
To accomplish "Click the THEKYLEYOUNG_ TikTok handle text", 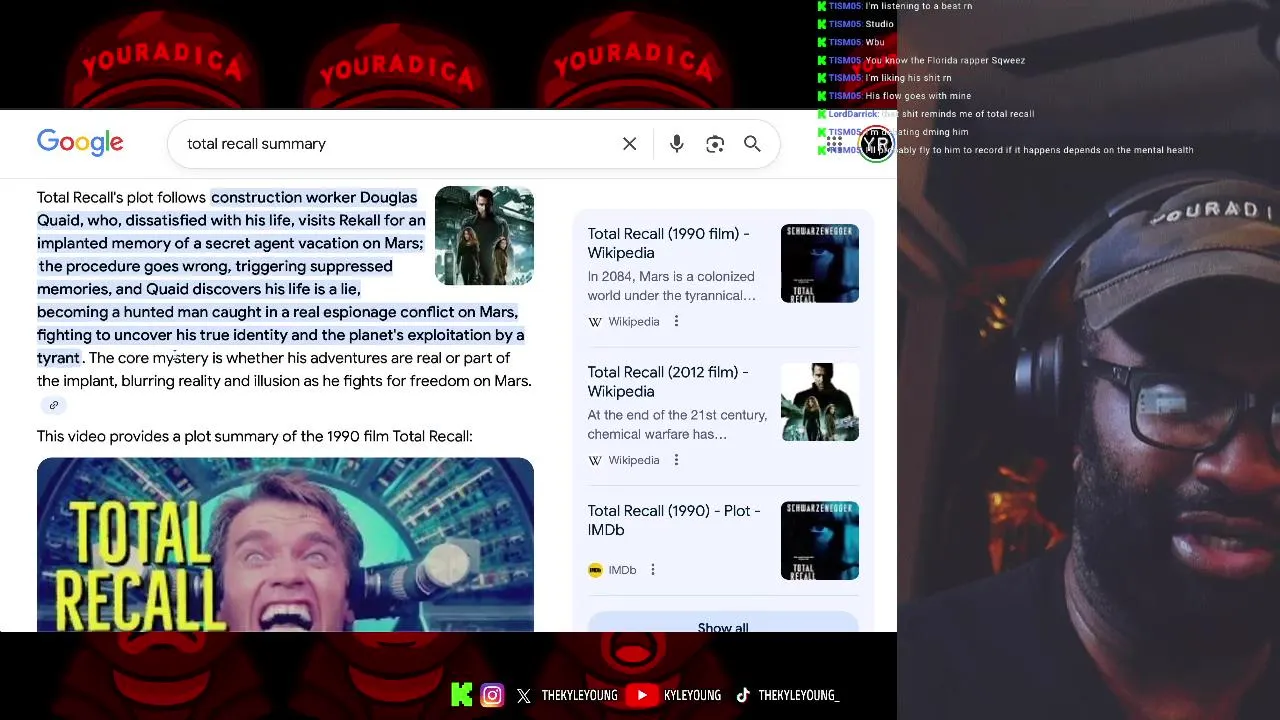I will point(798,696).
